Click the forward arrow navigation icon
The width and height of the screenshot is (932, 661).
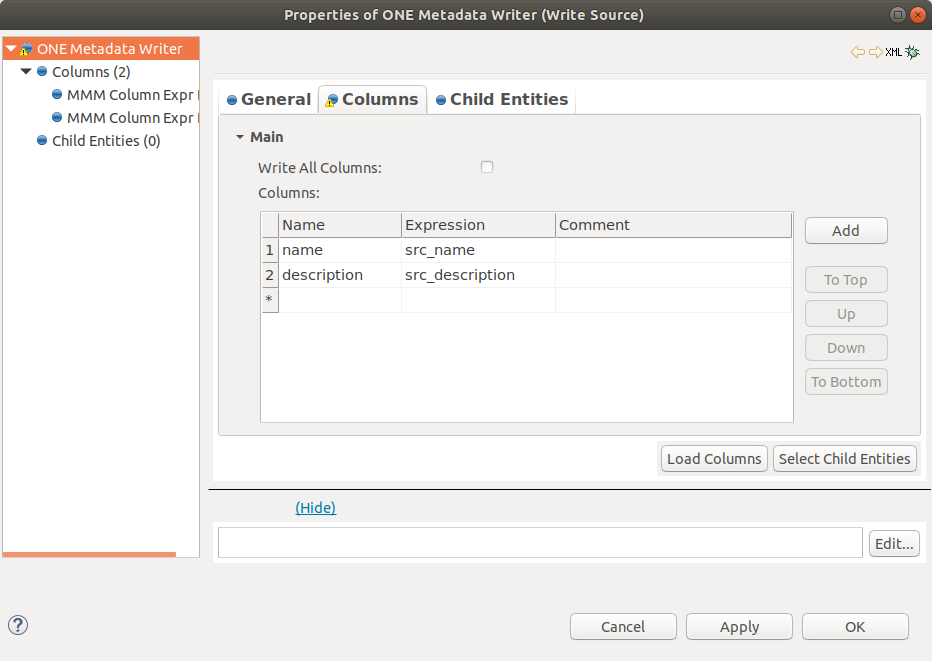[x=875, y=52]
